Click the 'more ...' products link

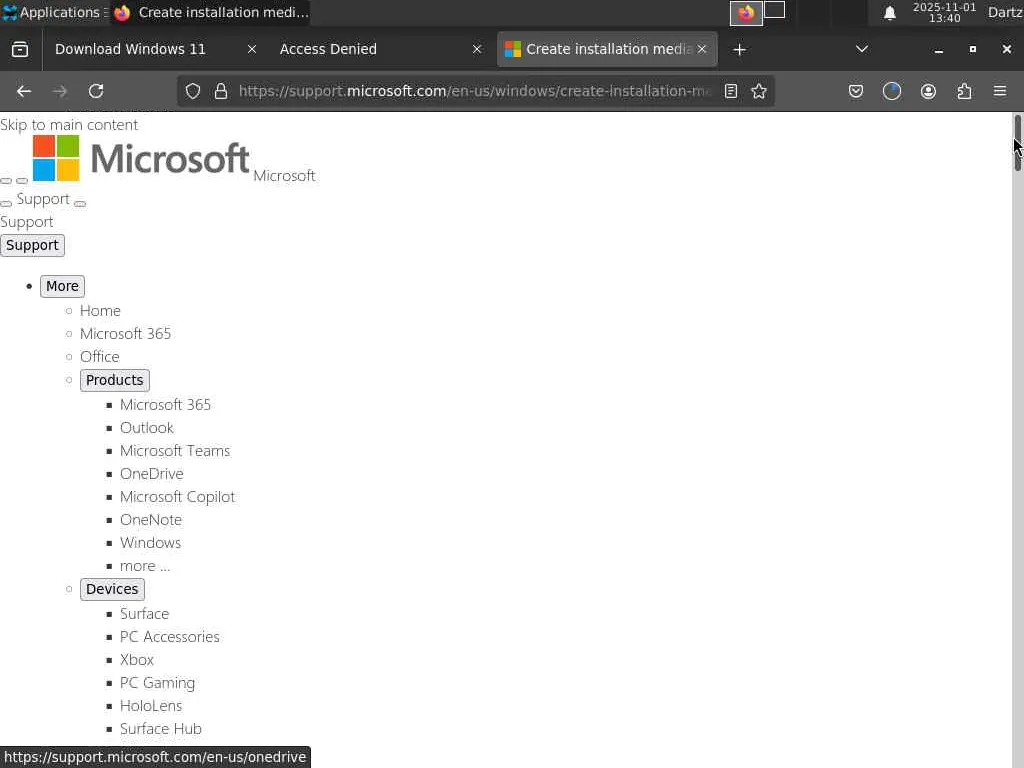(x=145, y=566)
